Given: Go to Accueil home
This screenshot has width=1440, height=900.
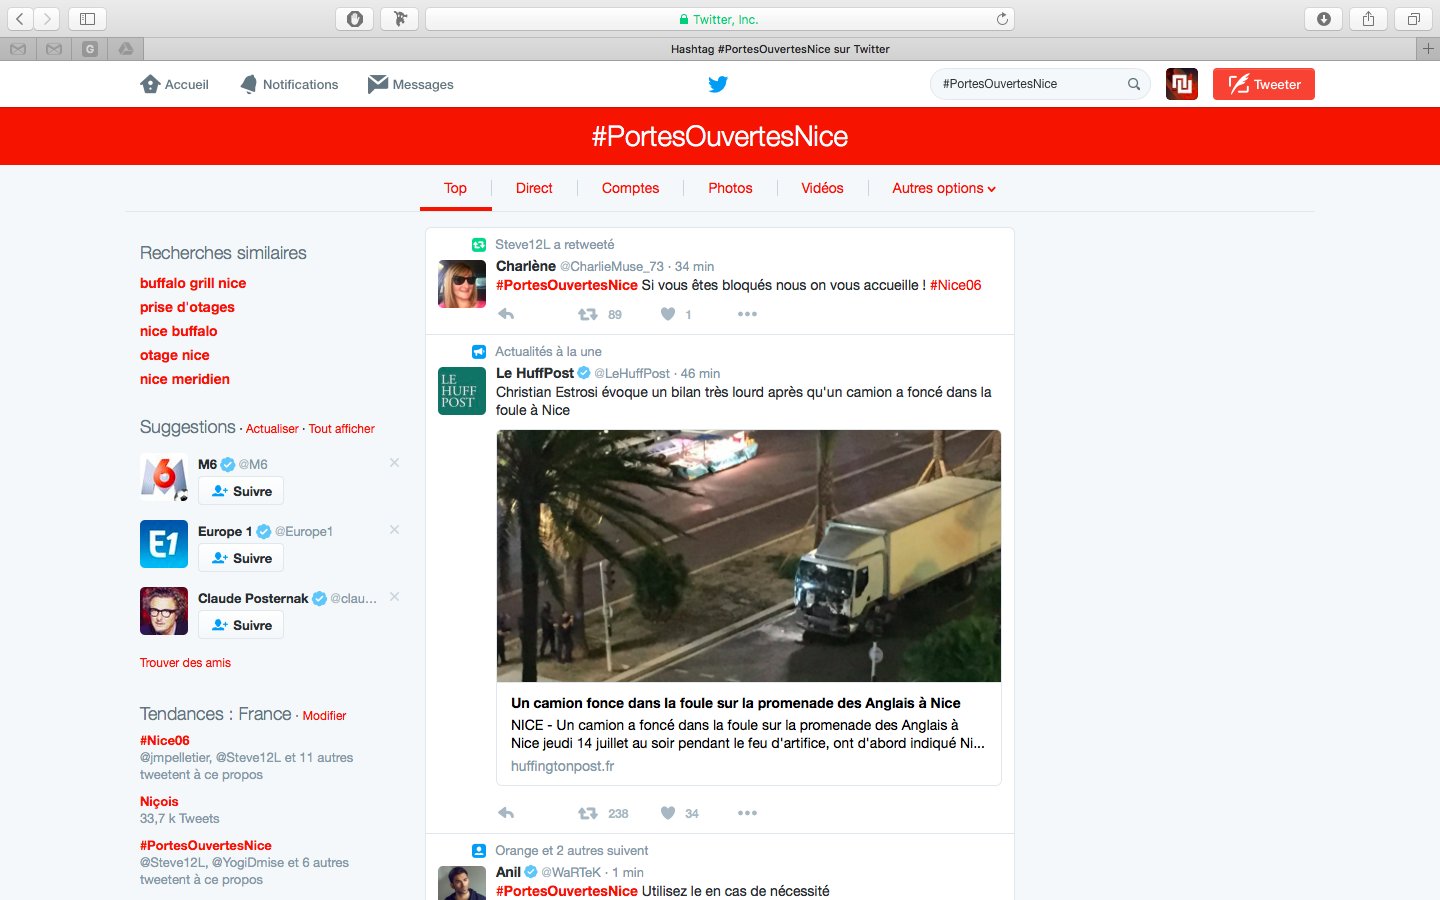Looking at the screenshot, I should pos(175,84).
